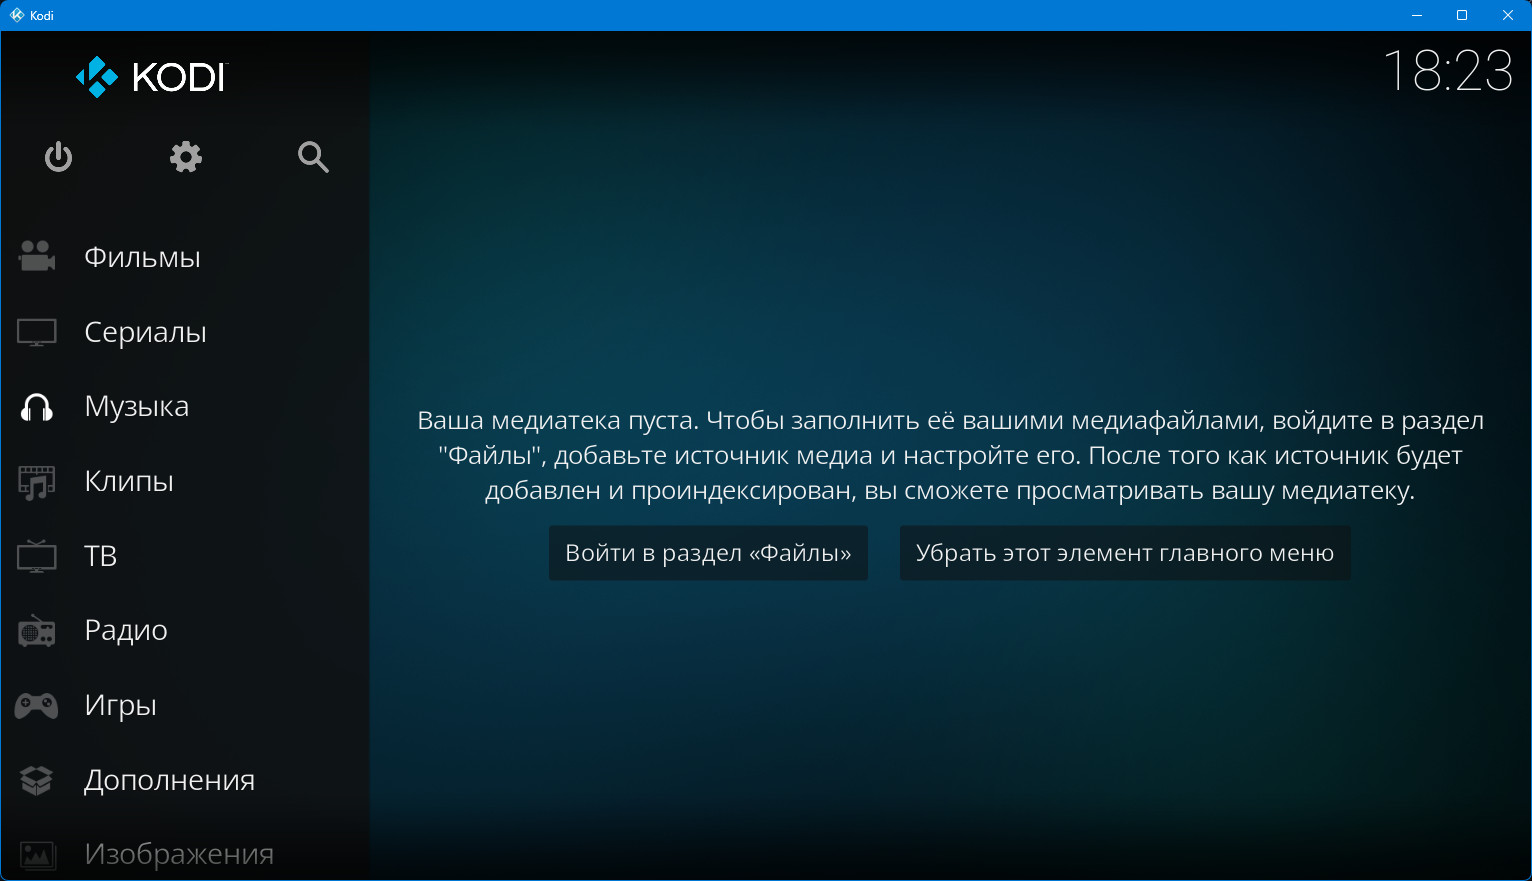Click the film-note icon beside Клипы
Screen dimensions: 1532x881
(x=37, y=482)
